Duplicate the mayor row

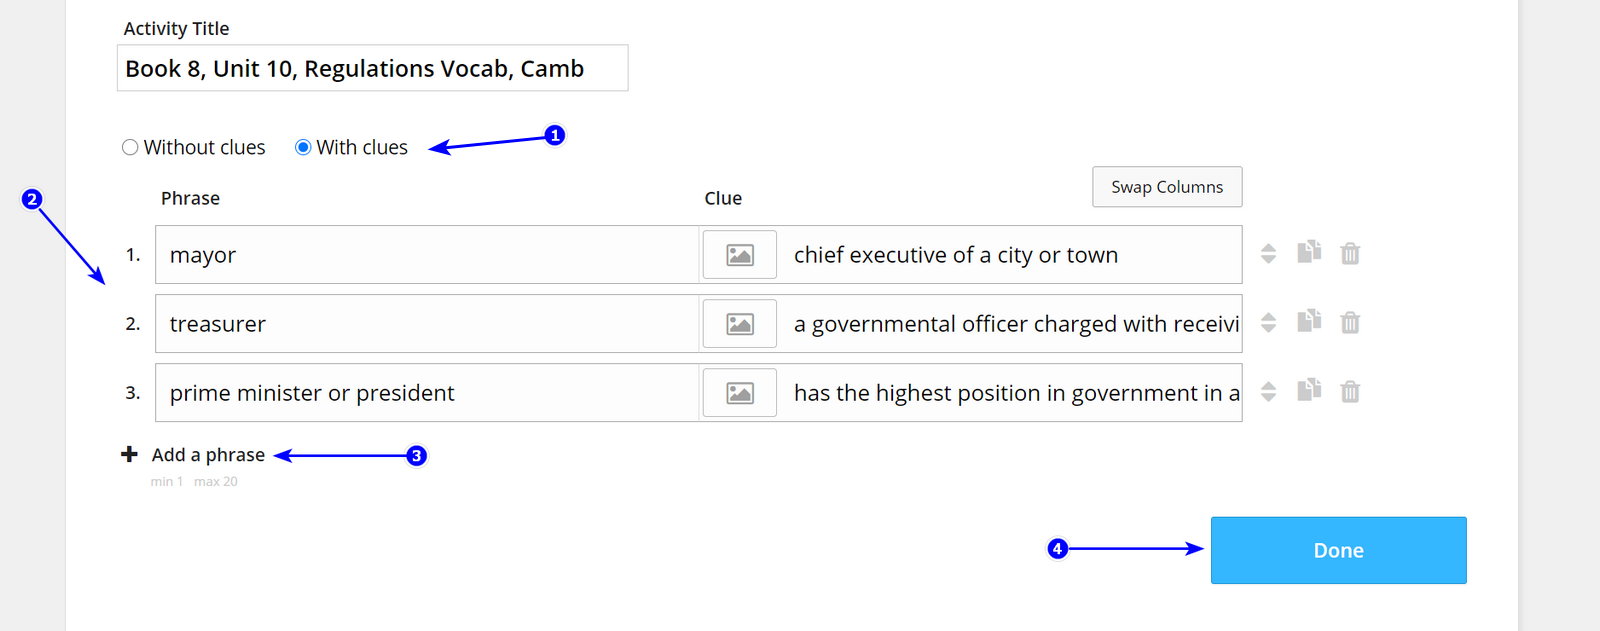point(1309,252)
